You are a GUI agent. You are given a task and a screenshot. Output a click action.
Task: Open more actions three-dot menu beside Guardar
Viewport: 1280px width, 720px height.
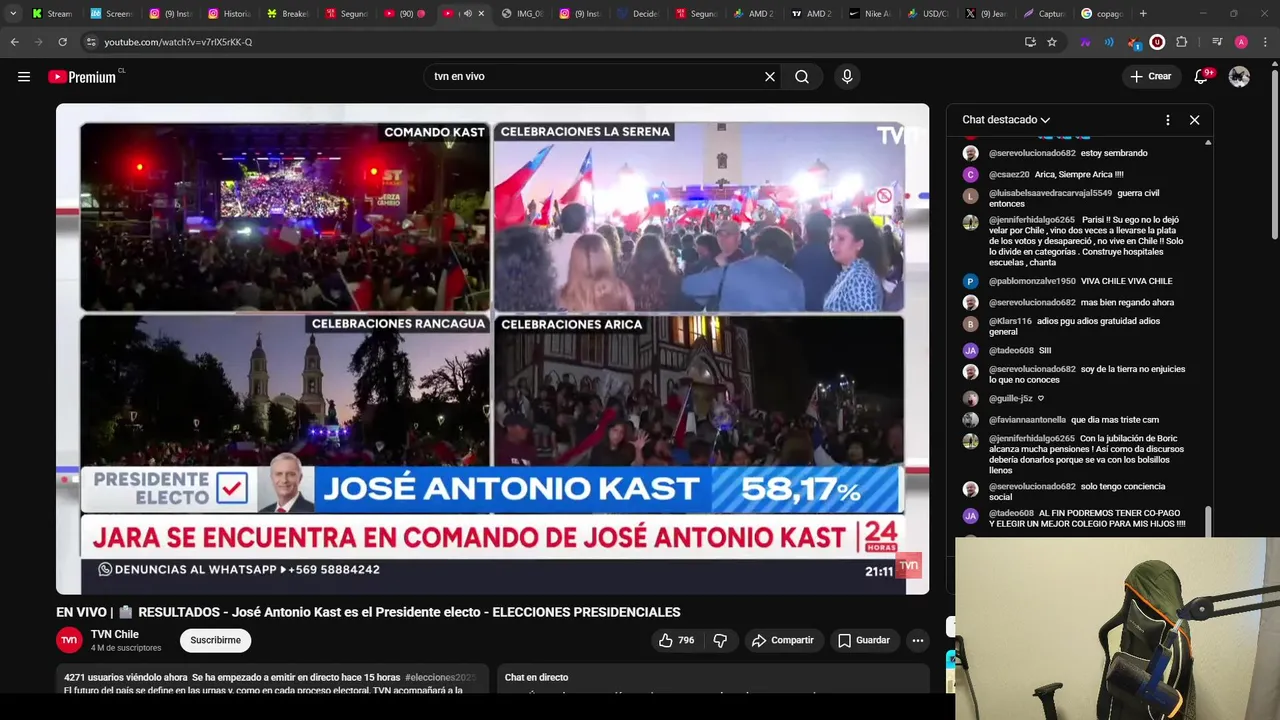point(918,640)
